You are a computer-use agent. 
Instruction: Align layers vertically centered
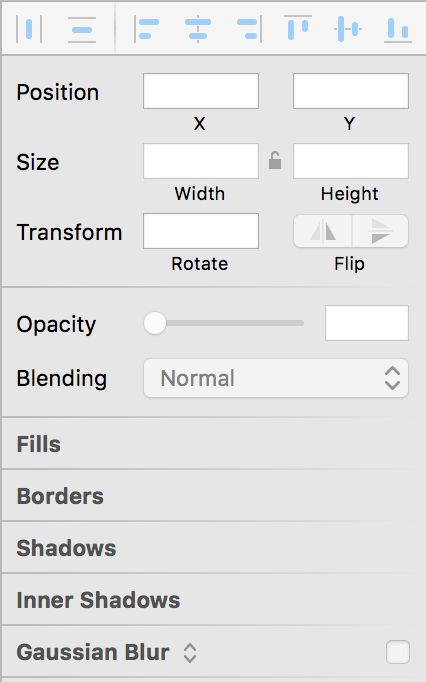pos(348,29)
